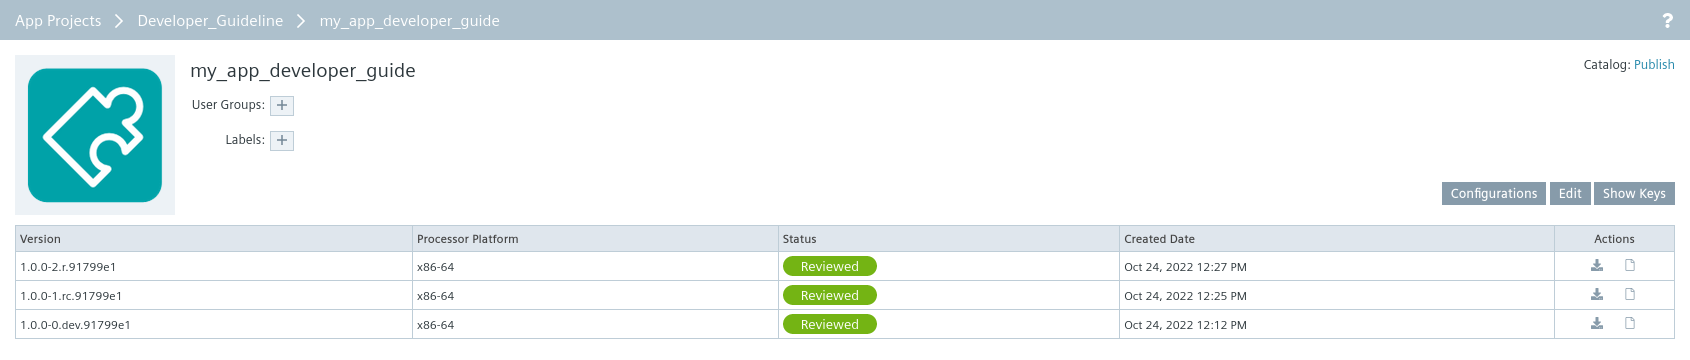Image resolution: width=1690 pixels, height=360 pixels.
Task: Click date Oct 24, 2022 12:27 PM
Action: point(1185,267)
